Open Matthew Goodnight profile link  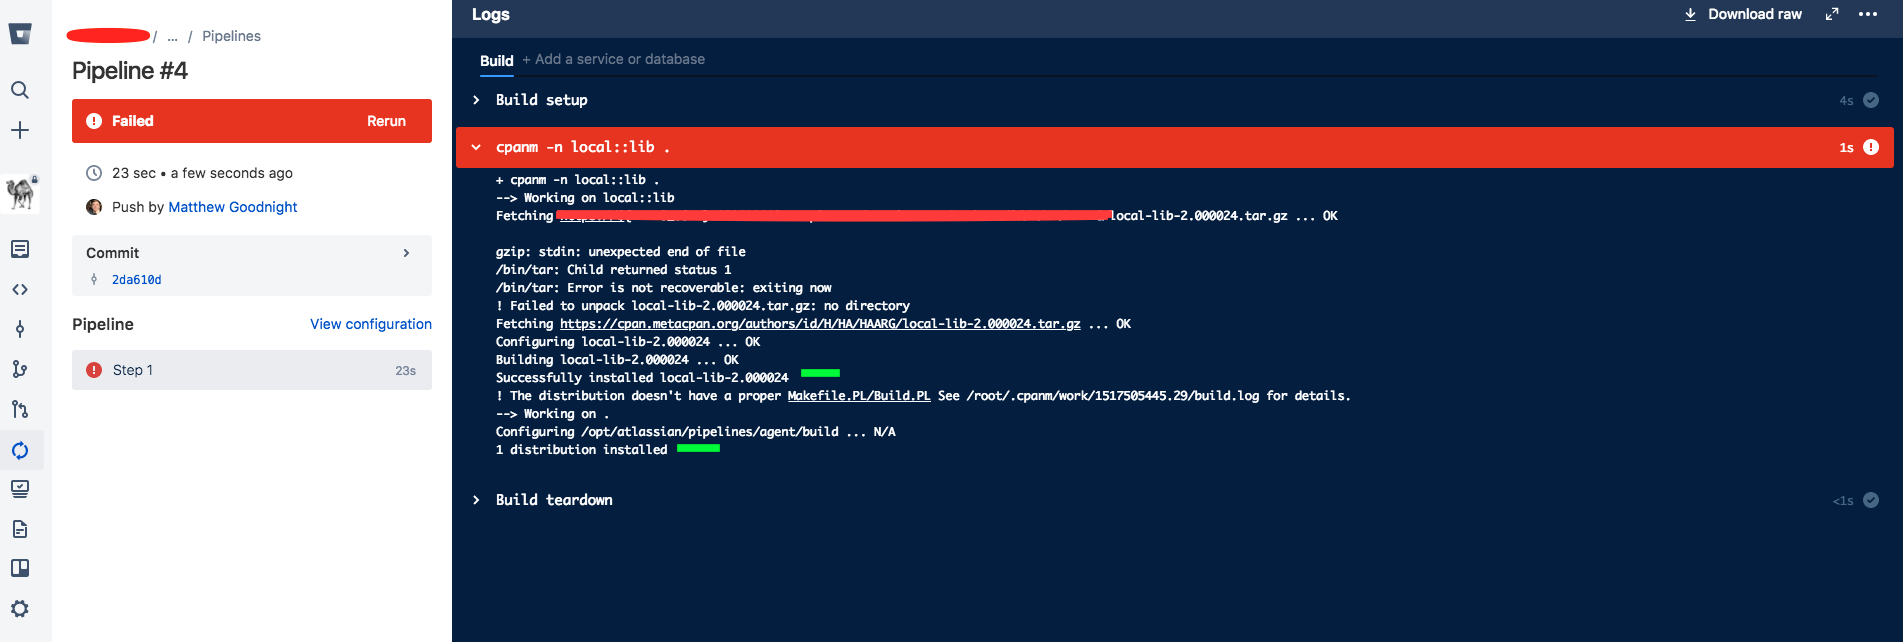[233, 207]
